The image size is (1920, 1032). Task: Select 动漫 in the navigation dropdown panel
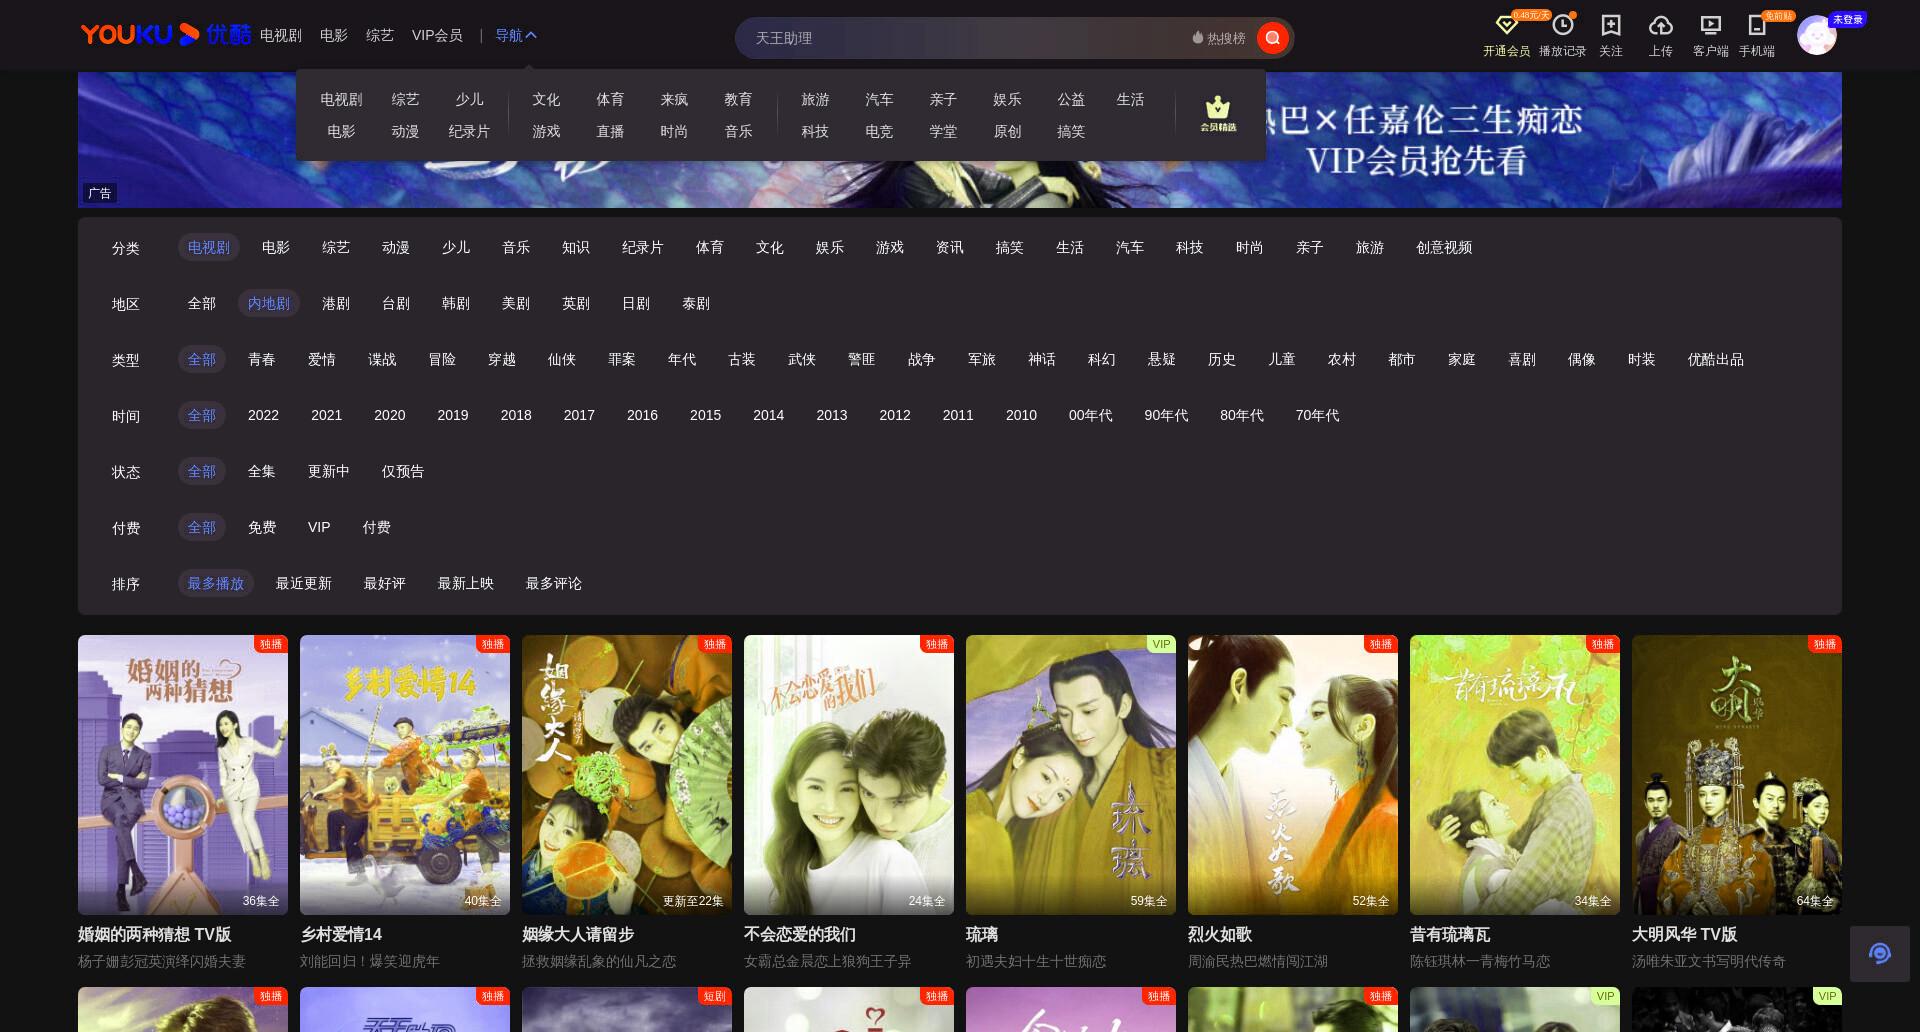[405, 131]
